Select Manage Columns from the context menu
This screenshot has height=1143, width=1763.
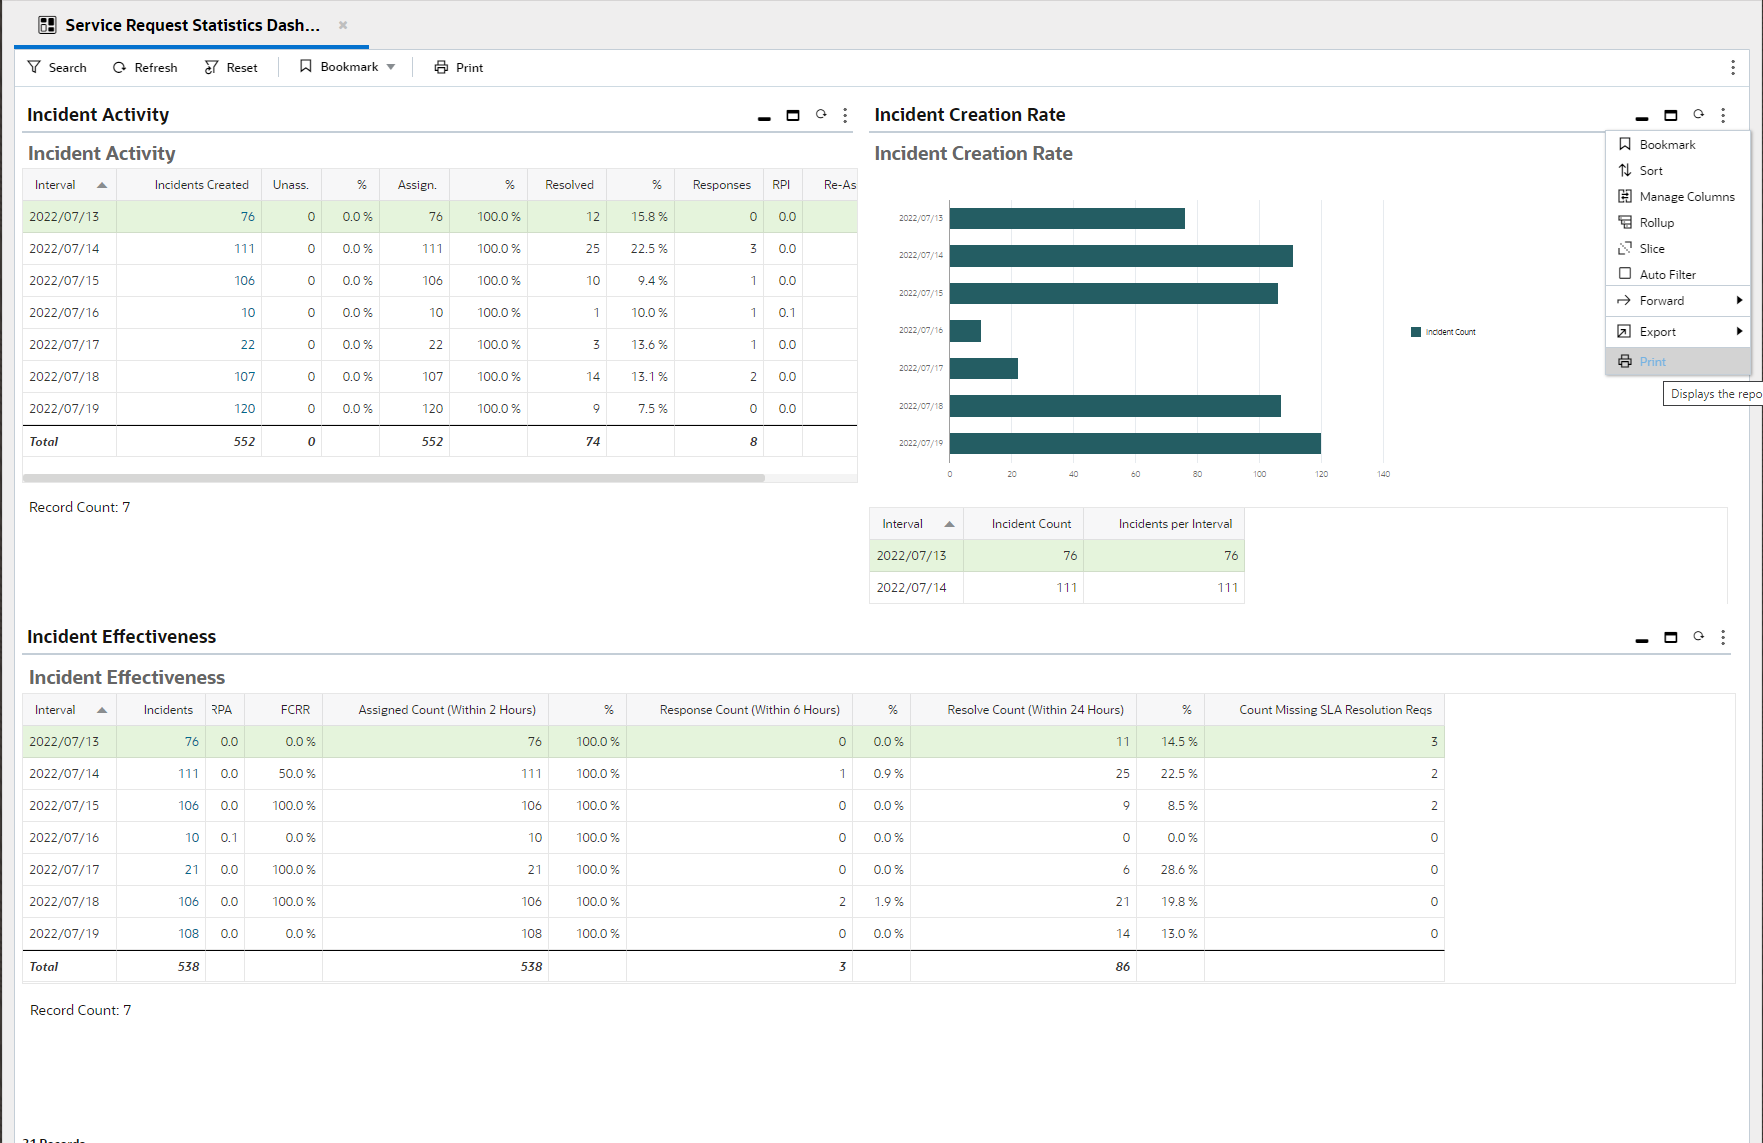pyautogui.click(x=1686, y=197)
